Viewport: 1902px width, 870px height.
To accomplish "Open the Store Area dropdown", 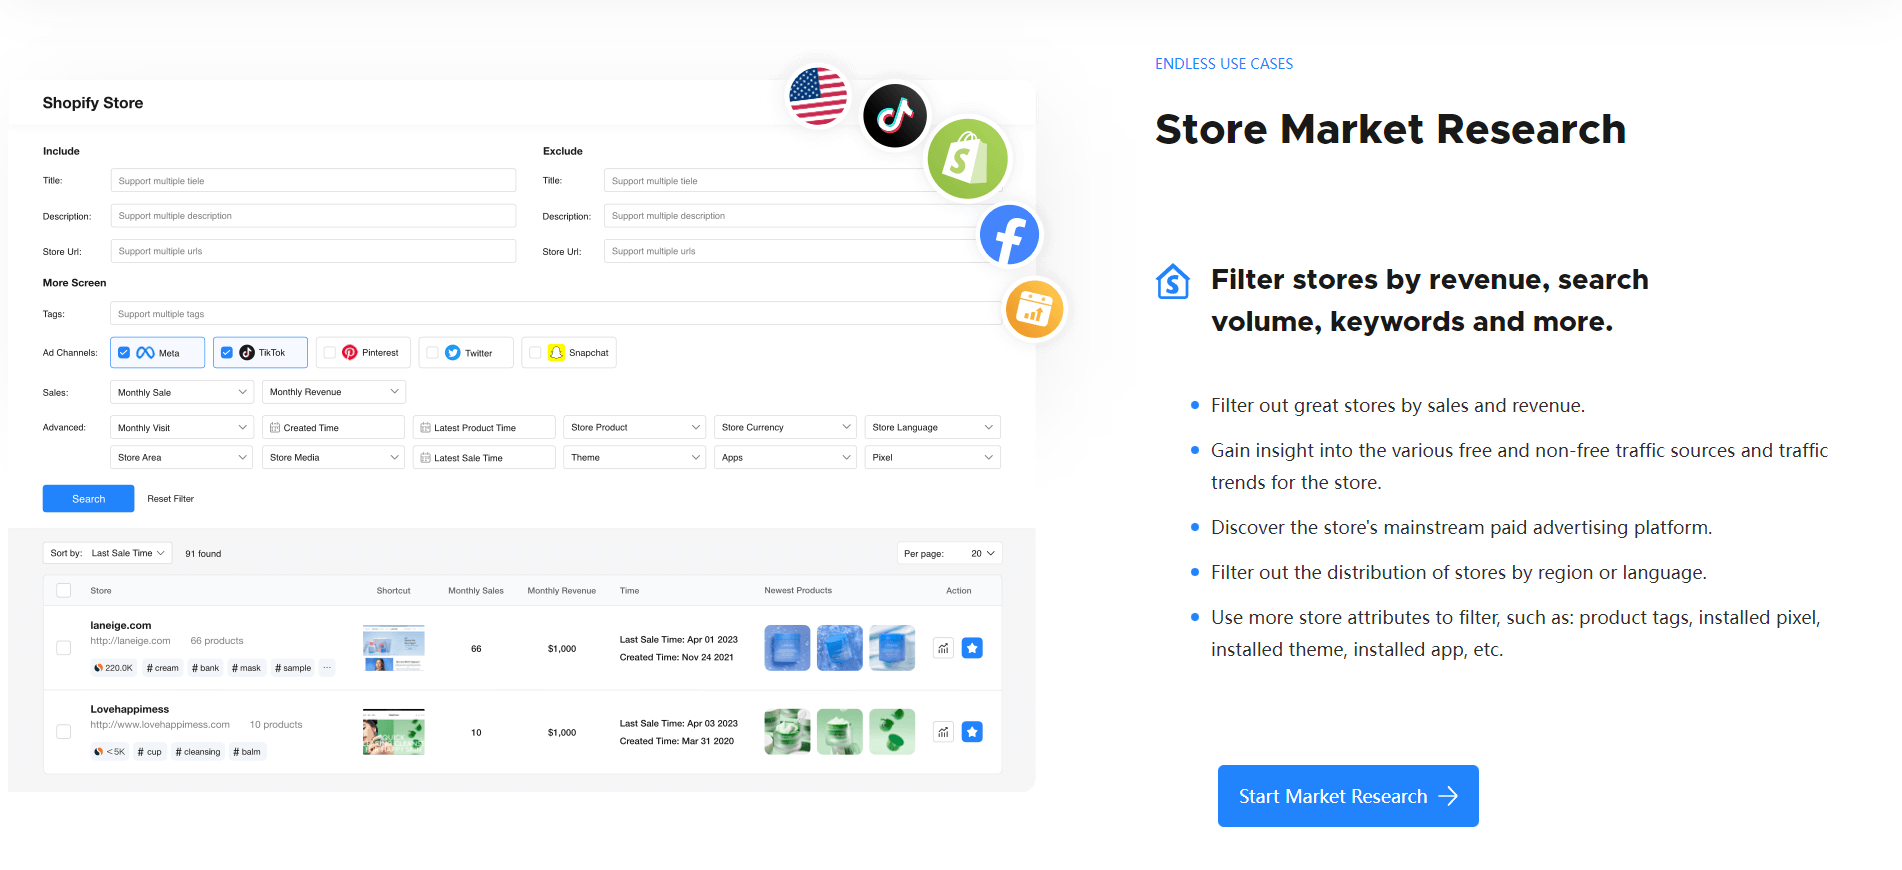I will click(182, 458).
